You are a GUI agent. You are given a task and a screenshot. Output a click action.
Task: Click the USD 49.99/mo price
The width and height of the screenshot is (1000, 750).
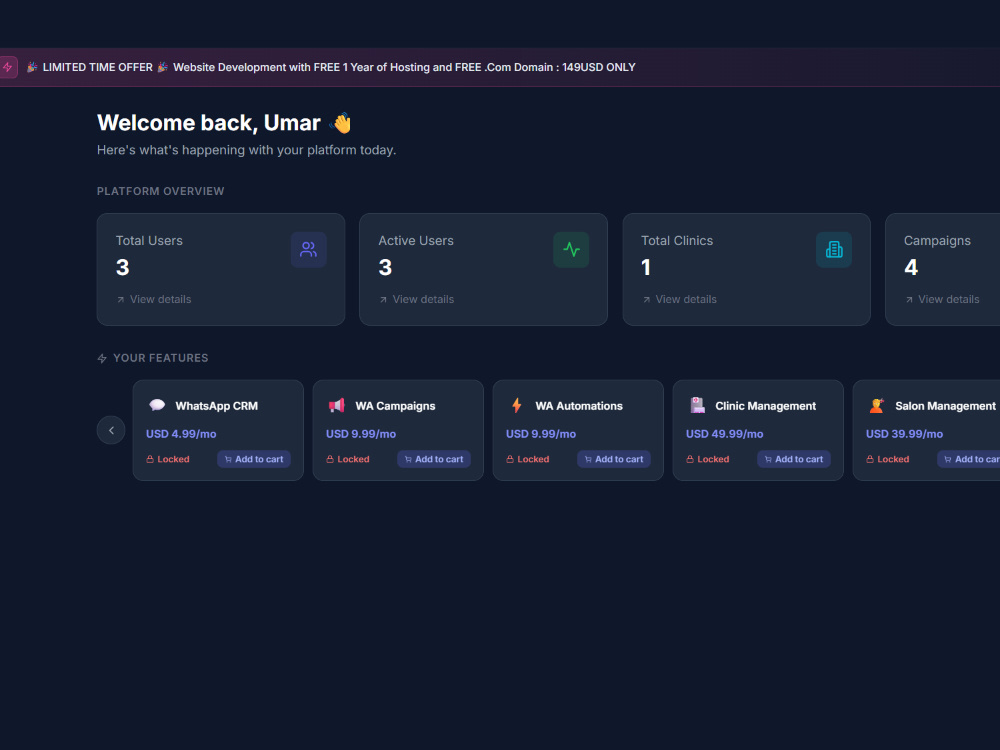724,434
